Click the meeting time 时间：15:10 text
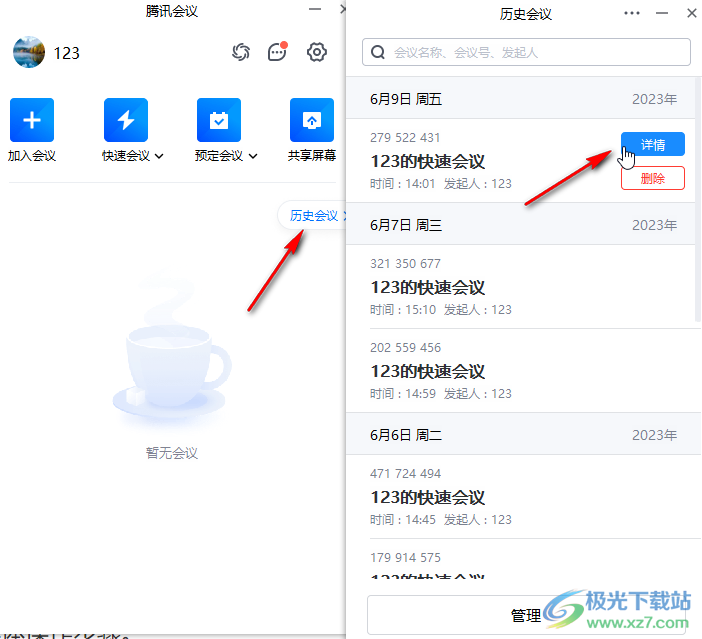This screenshot has height=639, width=702. click(x=403, y=309)
